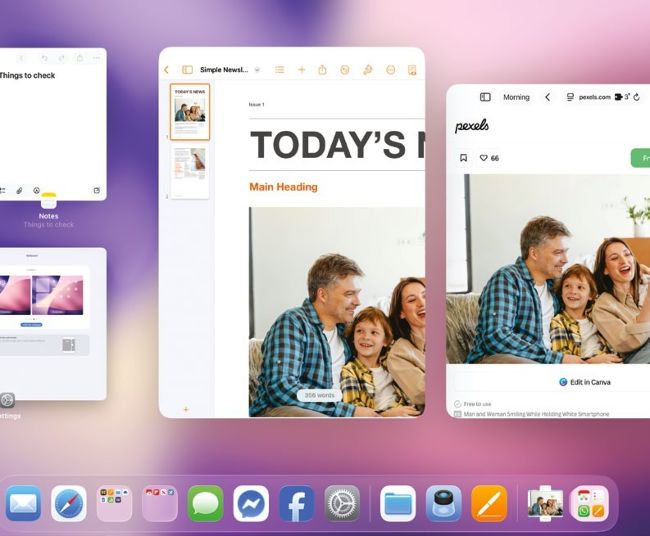Image resolution: width=650 pixels, height=536 pixels.
Task: Open the Morning tab group in Safari
Action: [517, 97]
